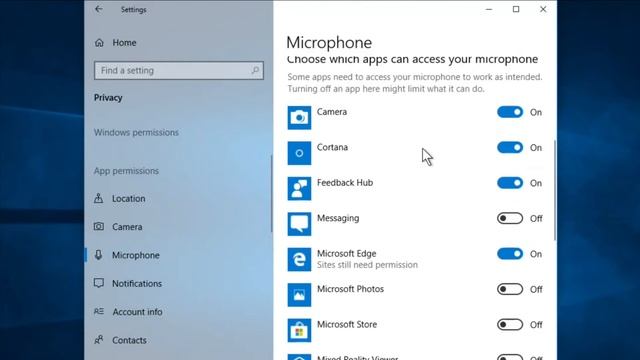Click the Messaging app icon
The height and width of the screenshot is (360, 640).
point(299,224)
